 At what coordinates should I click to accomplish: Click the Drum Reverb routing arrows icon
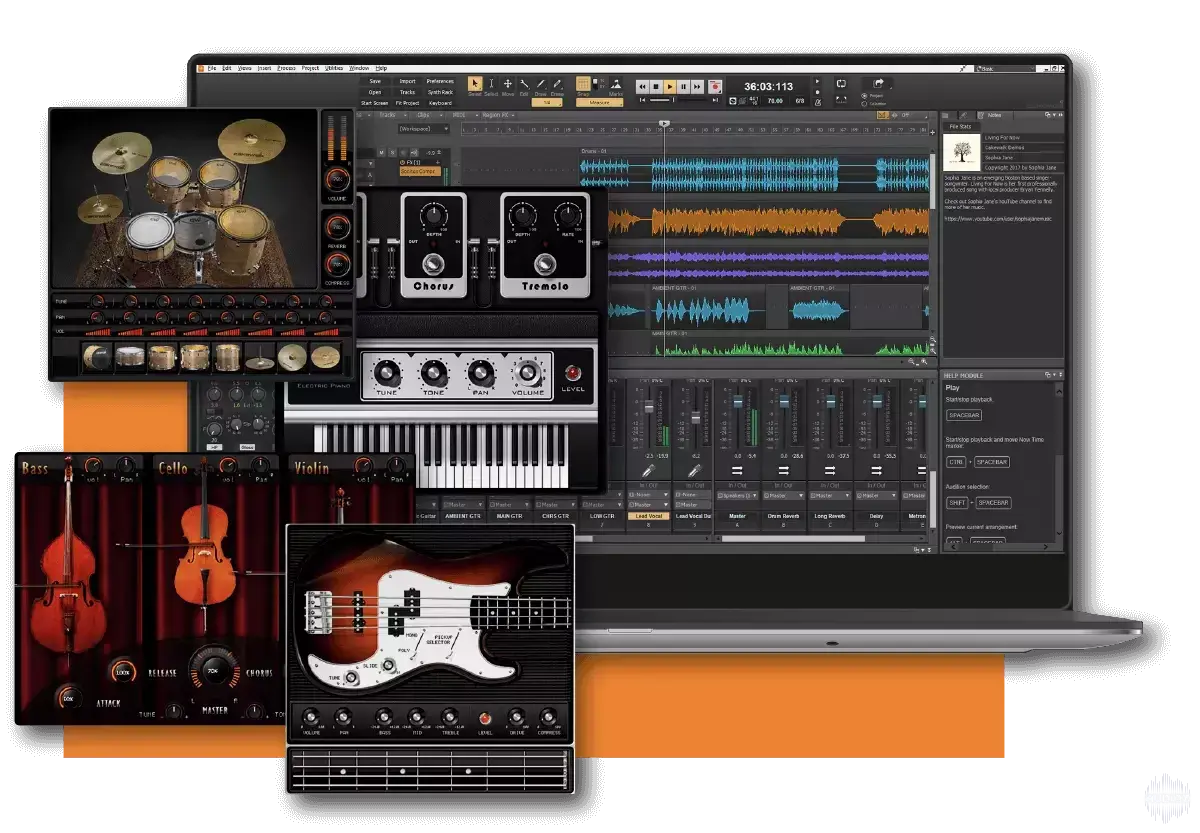[783, 470]
